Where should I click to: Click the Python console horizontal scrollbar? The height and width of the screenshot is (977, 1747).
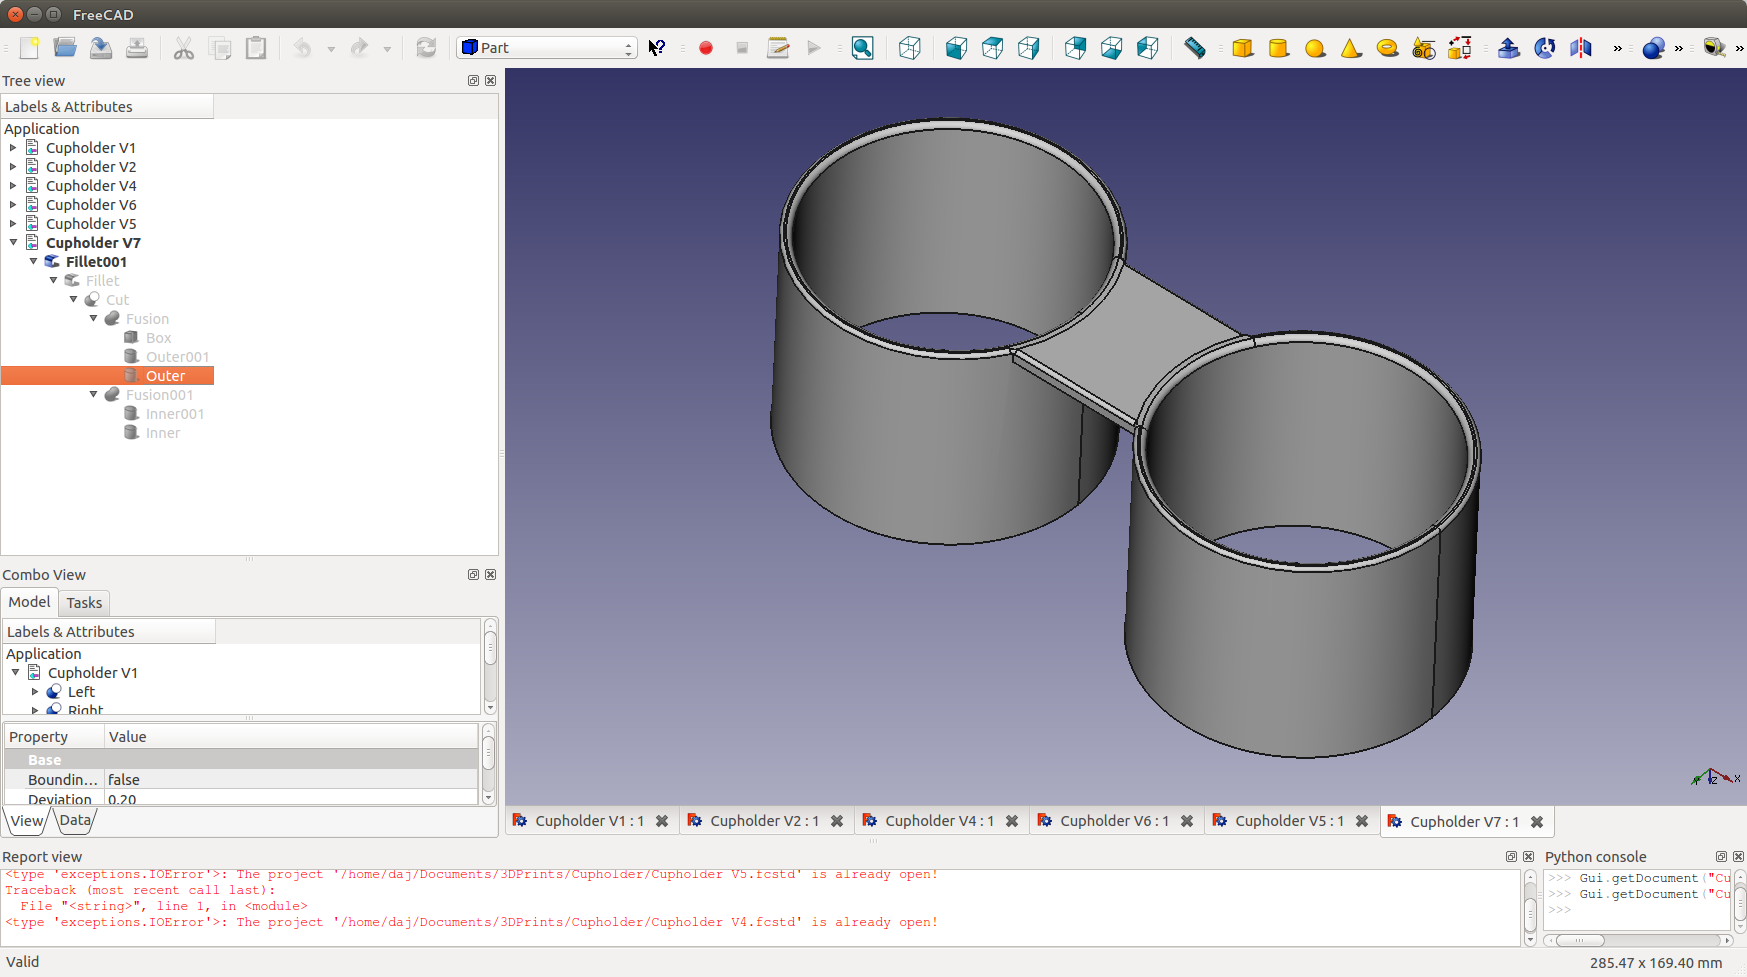[1637, 940]
